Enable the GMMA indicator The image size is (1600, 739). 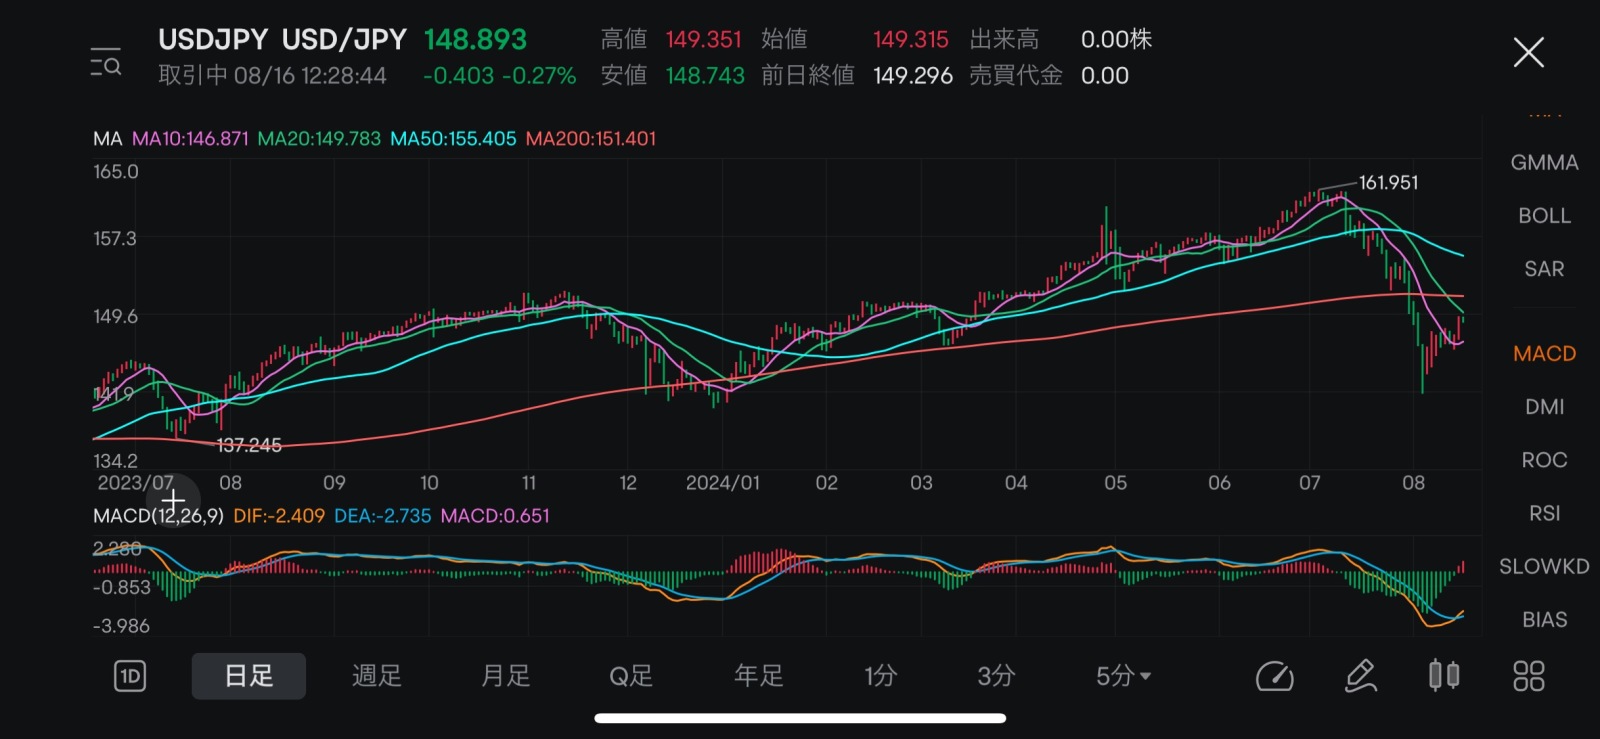[1544, 163]
